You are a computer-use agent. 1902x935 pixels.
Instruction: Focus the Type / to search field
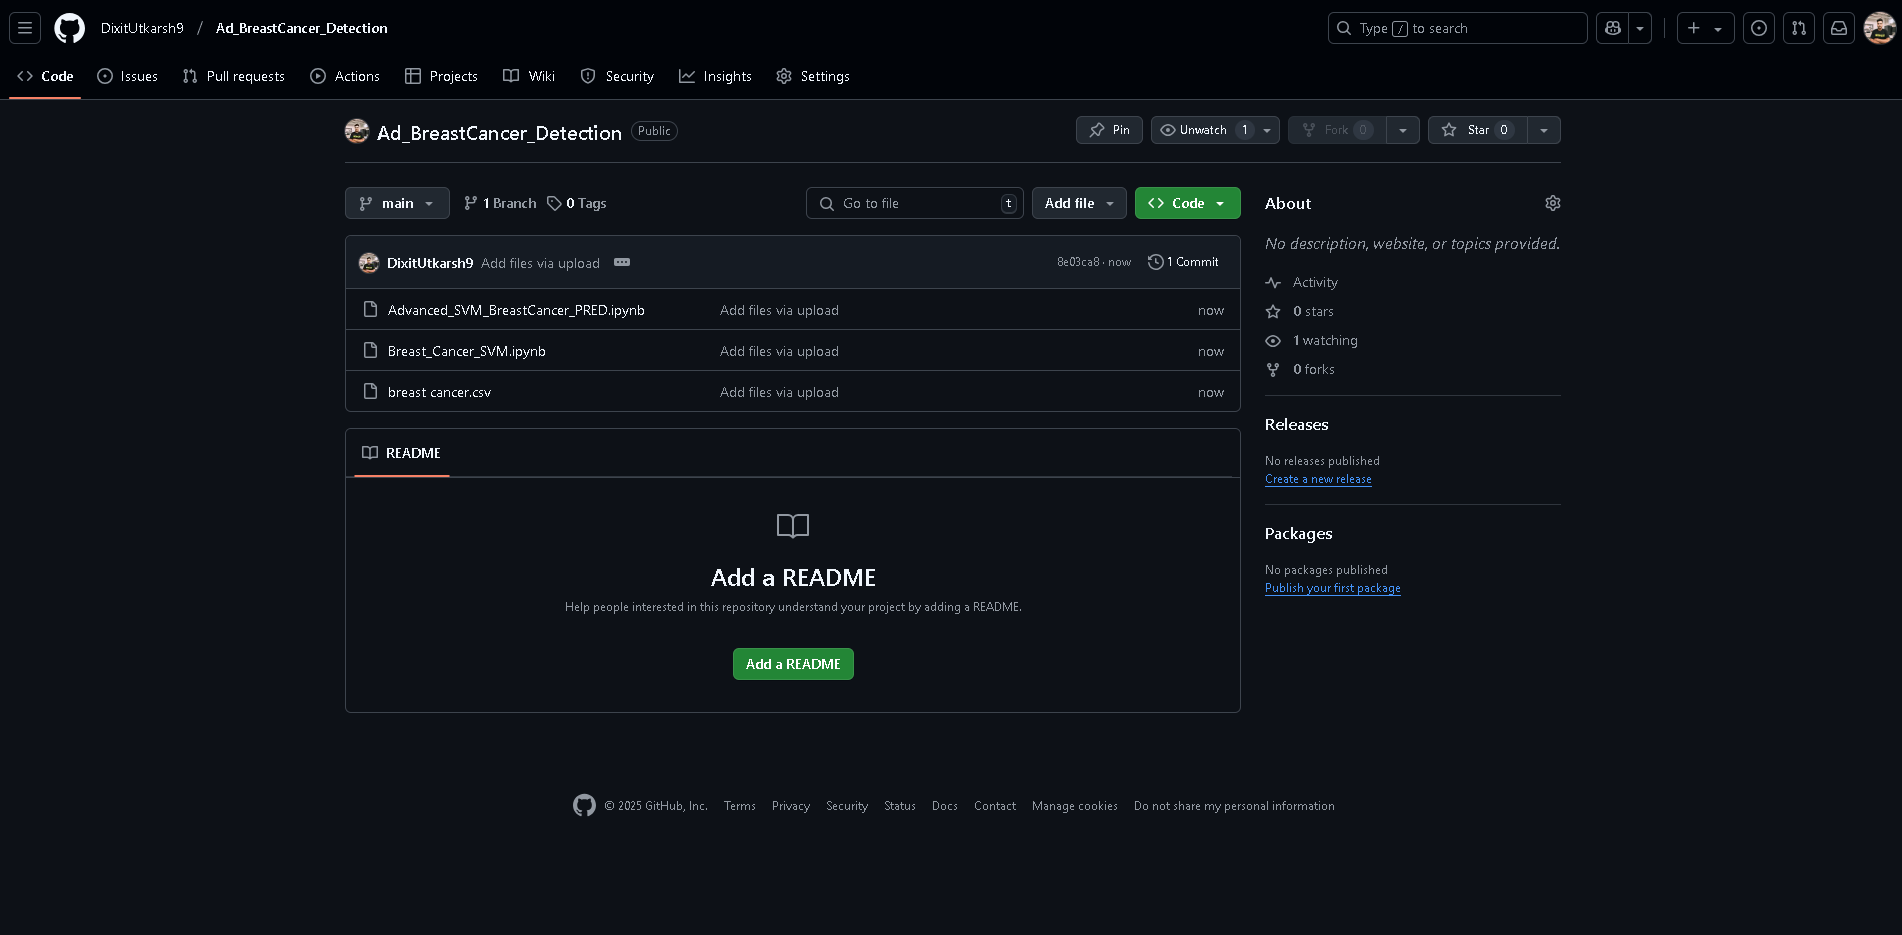click(x=1457, y=28)
